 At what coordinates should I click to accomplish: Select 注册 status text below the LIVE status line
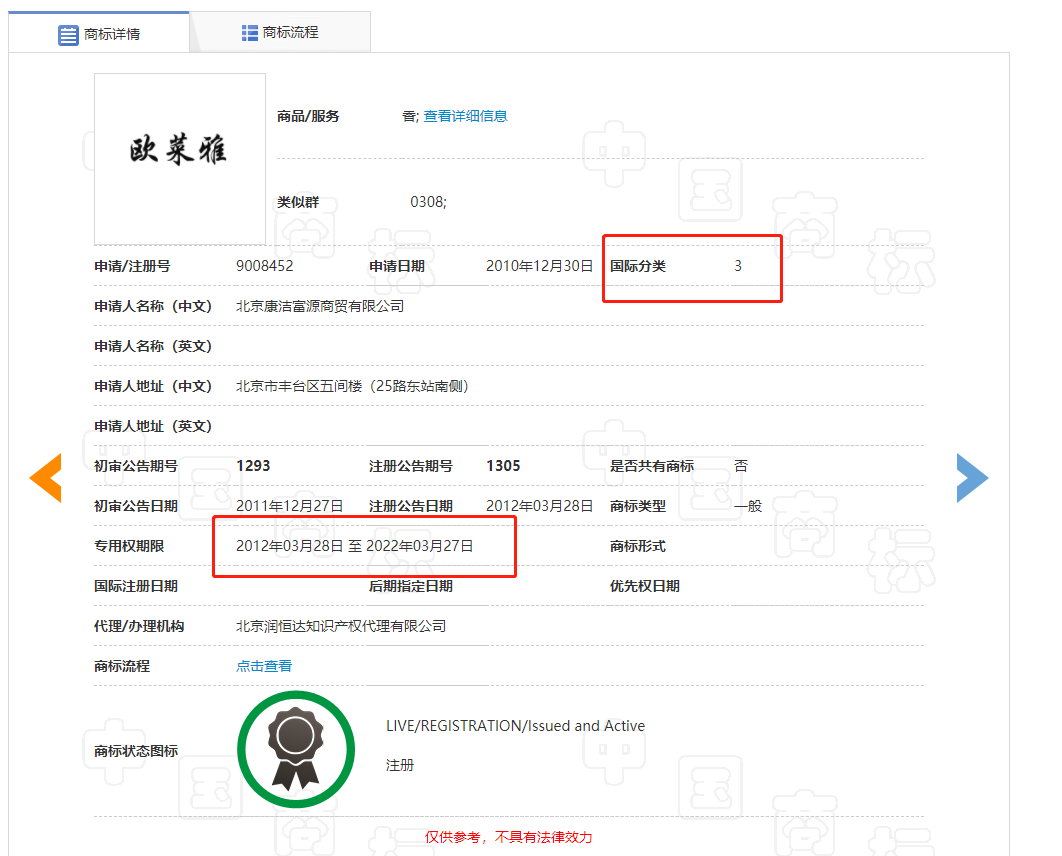[400, 765]
